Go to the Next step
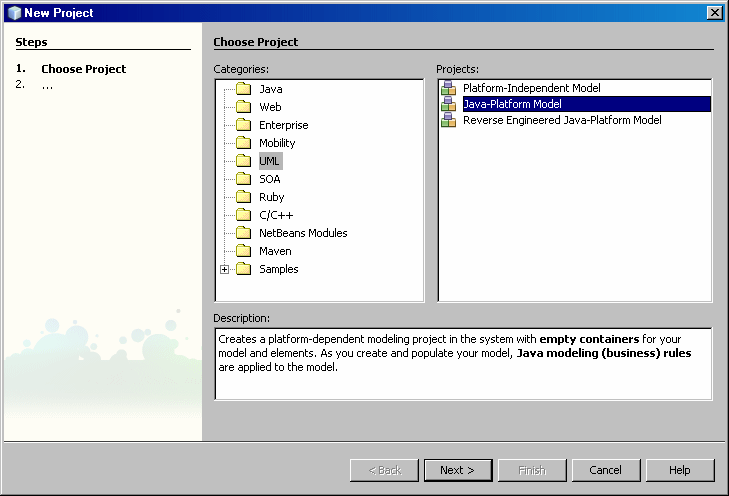Viewport: 729px width, 496px height. pos(458,470)
